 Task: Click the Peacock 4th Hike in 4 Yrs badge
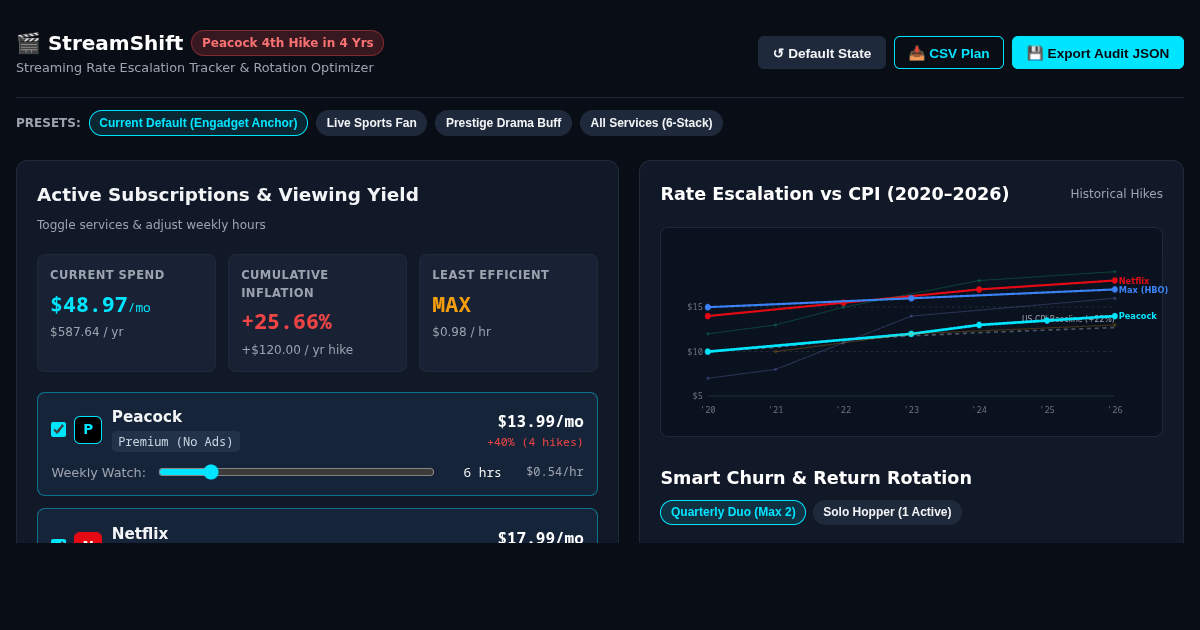287,43
